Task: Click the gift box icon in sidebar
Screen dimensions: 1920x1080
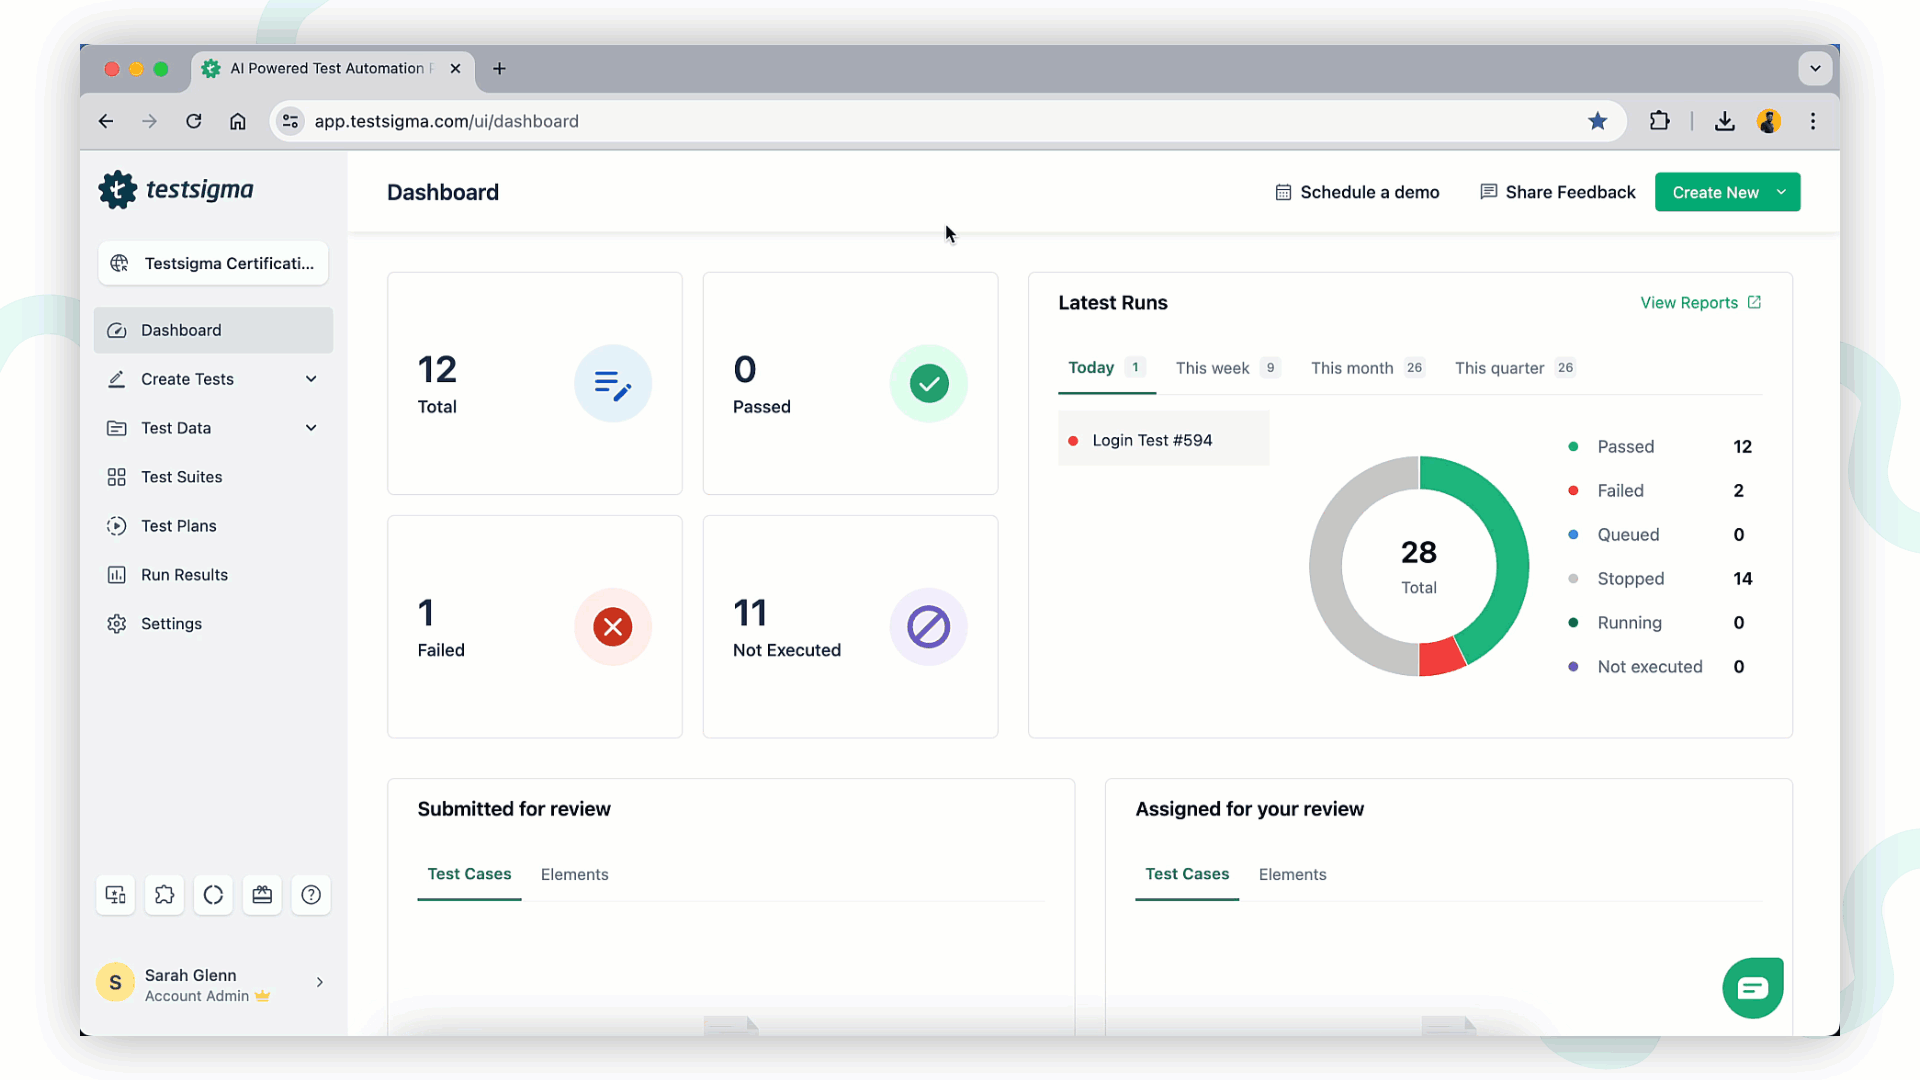Action: pyautogui.click(x=262, y=895)
